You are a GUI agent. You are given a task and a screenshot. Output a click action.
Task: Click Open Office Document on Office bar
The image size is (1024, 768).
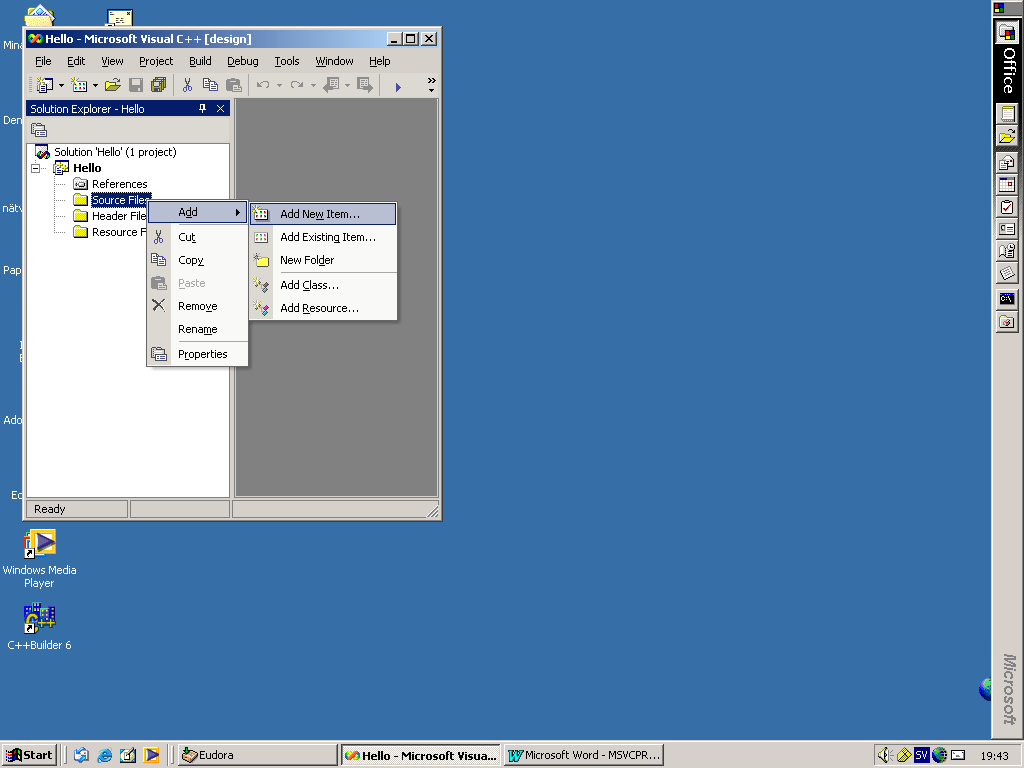(1007, 136)
